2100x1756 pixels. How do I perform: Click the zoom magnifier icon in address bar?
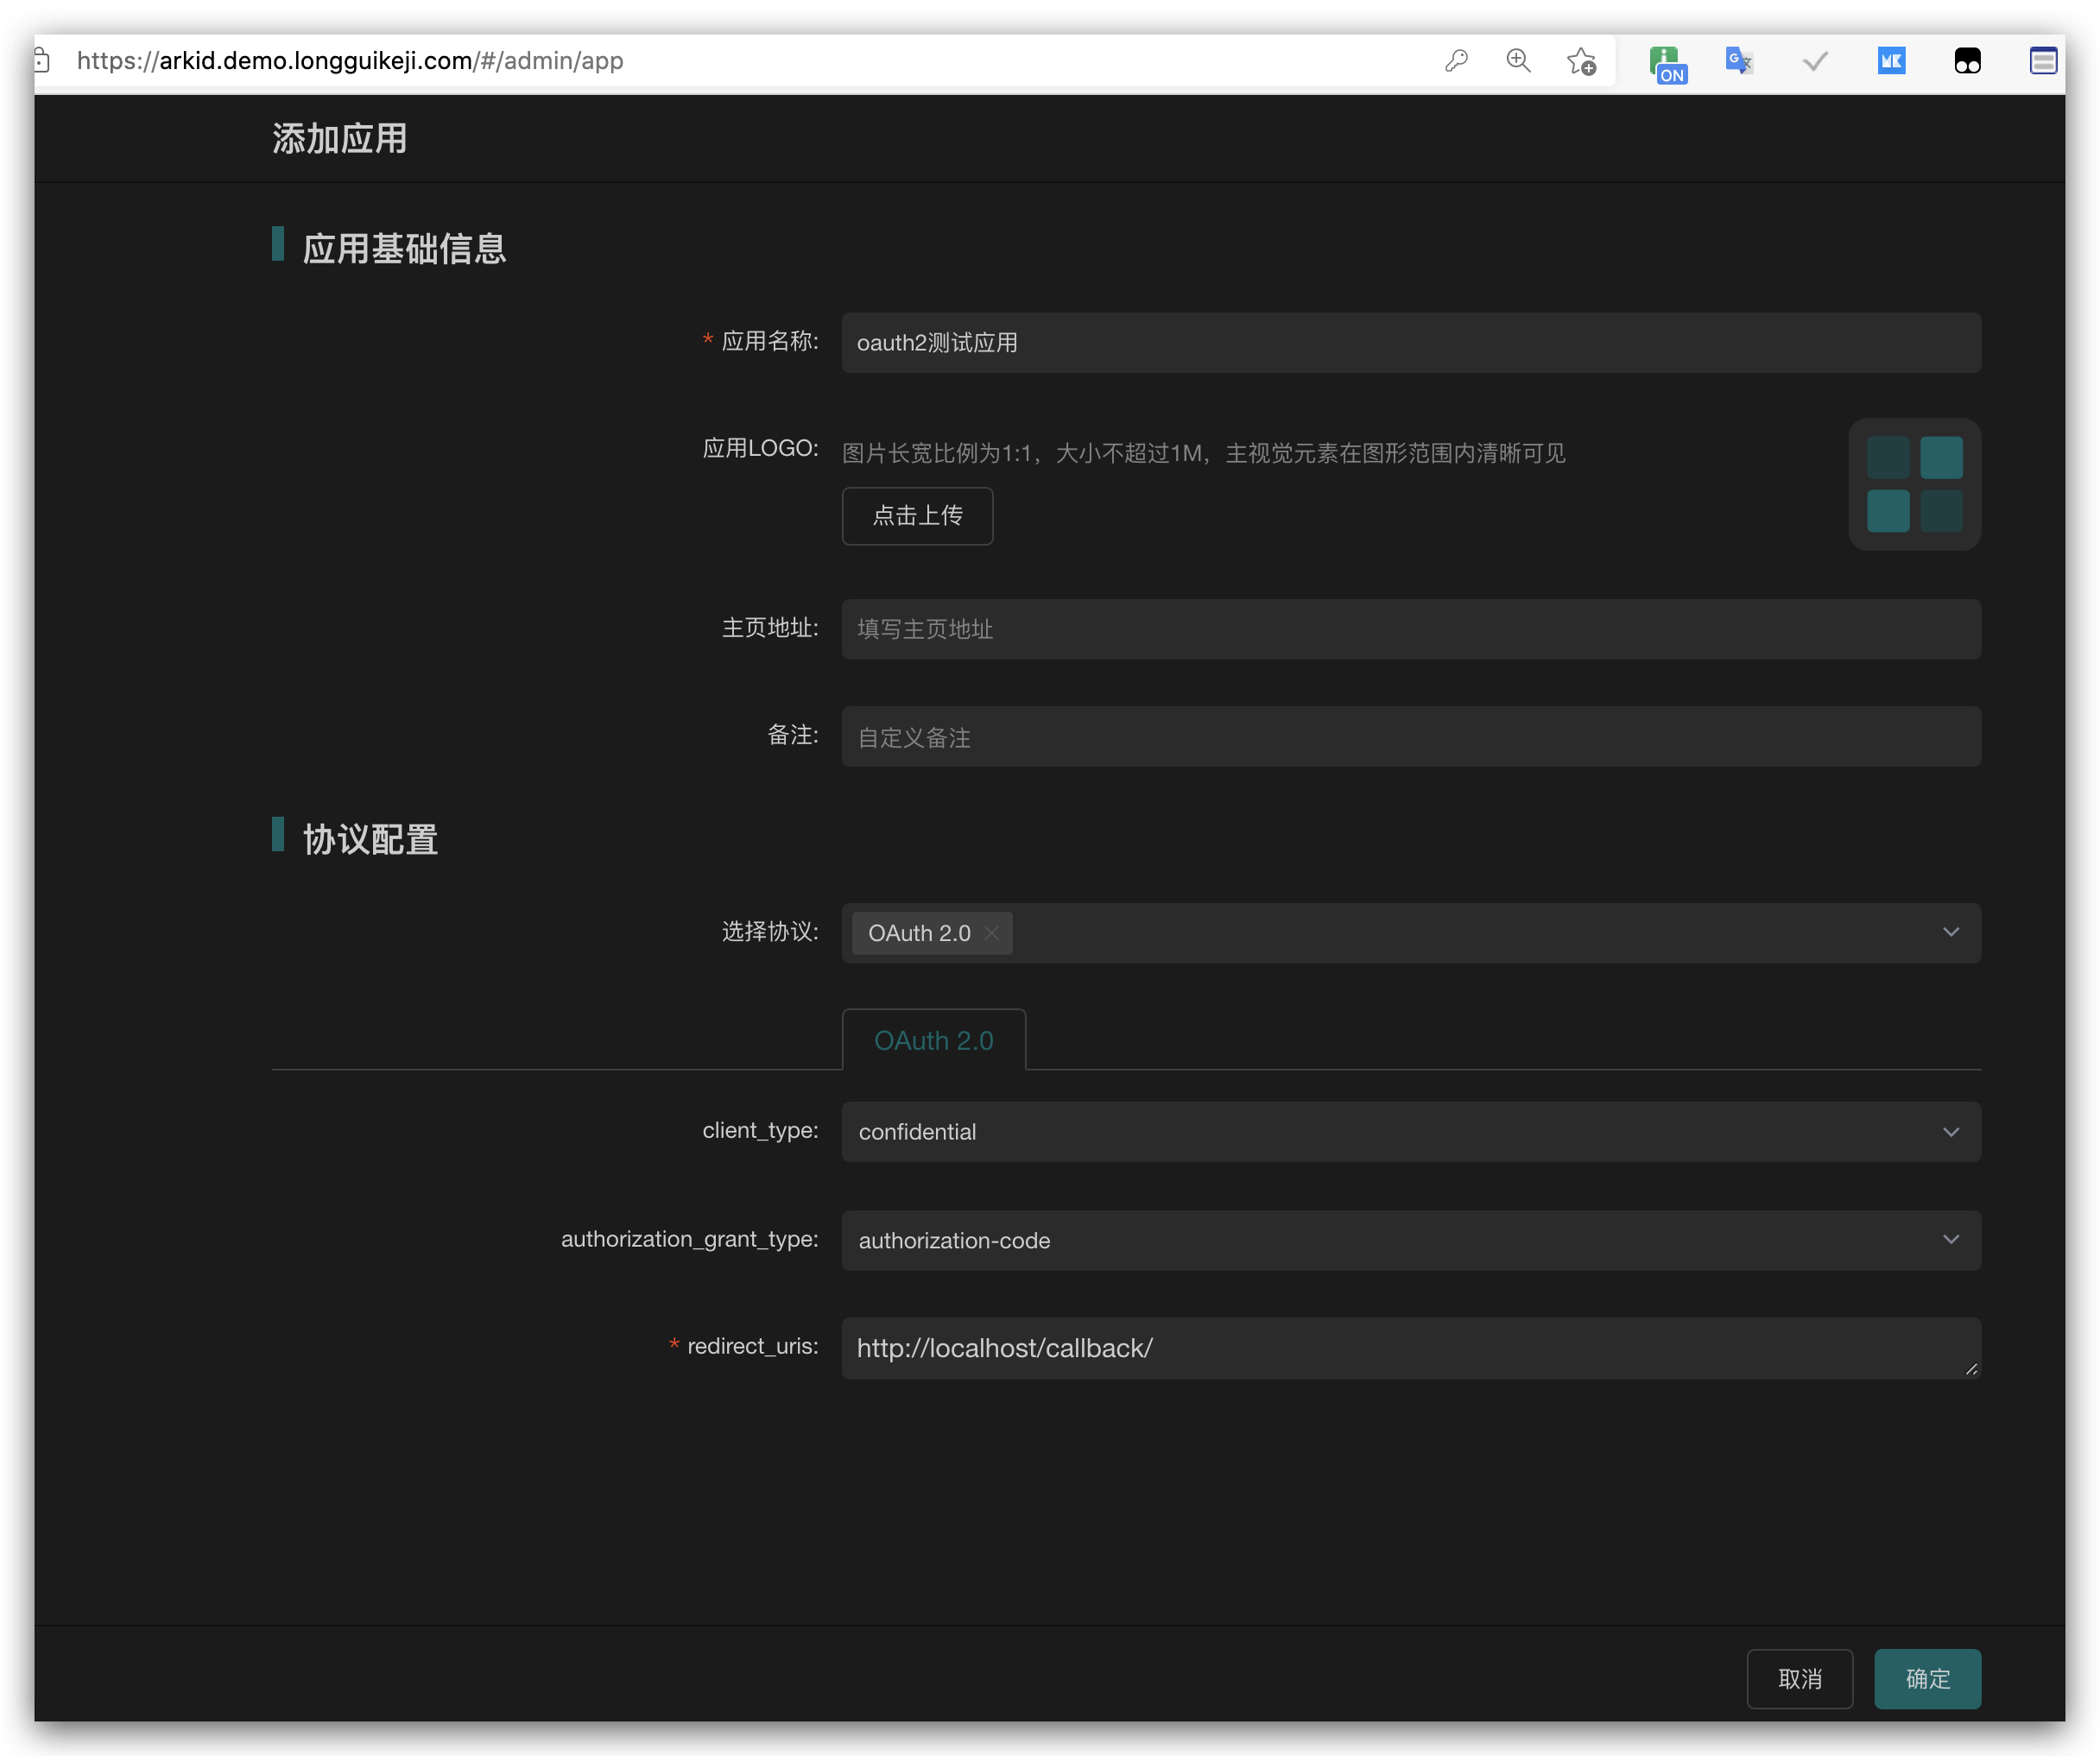pyautogui.click(x=1518, y=61)
